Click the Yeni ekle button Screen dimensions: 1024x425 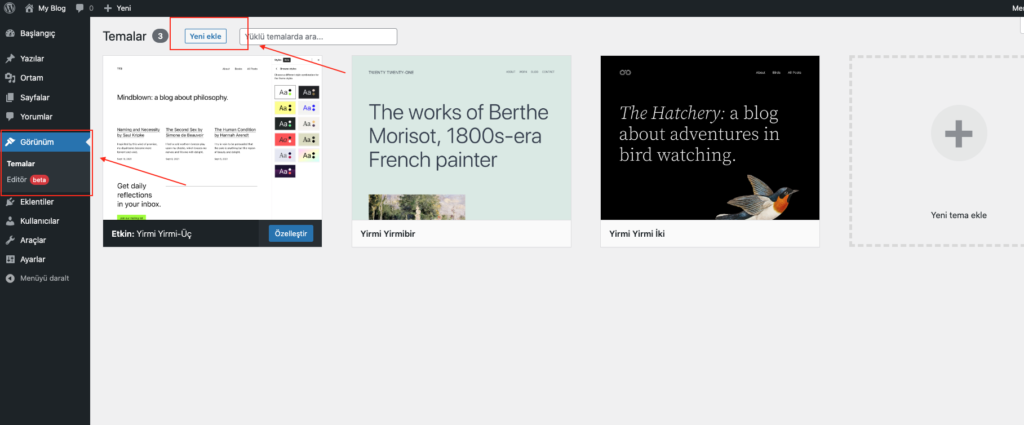coord(206,37)
